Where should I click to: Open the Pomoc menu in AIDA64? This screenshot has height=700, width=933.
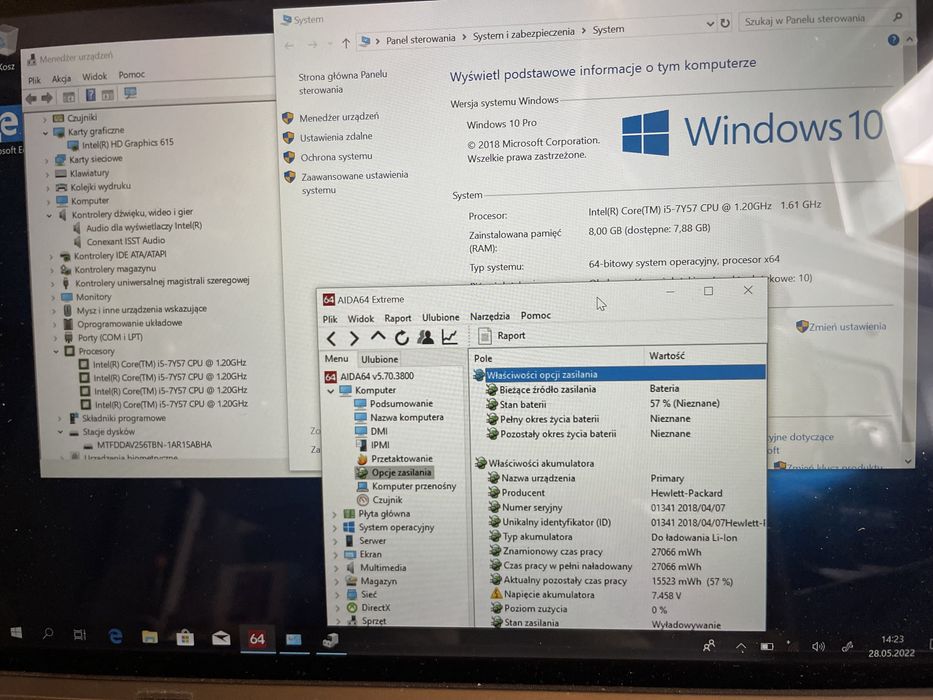tap(536, 315)
